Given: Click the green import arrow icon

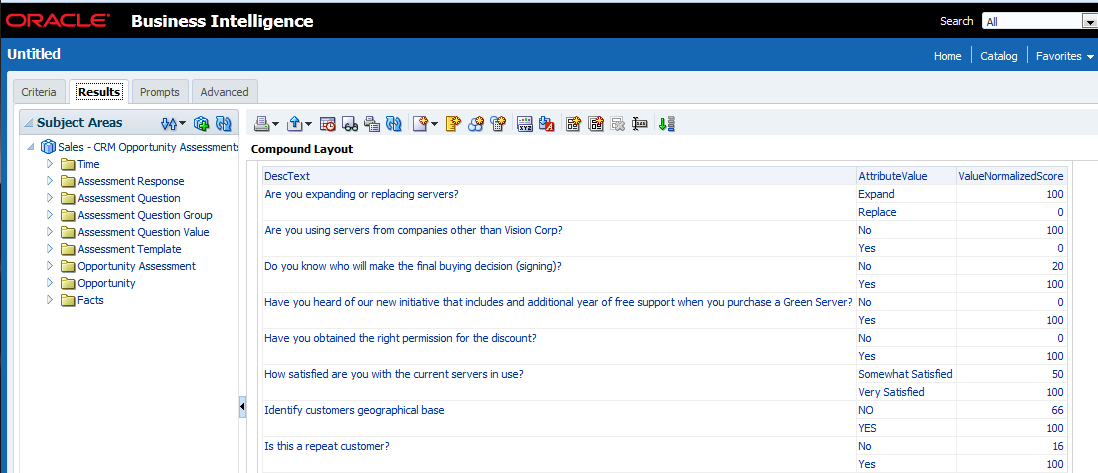Looking at the screenshot, I should (x=667, y=124).
